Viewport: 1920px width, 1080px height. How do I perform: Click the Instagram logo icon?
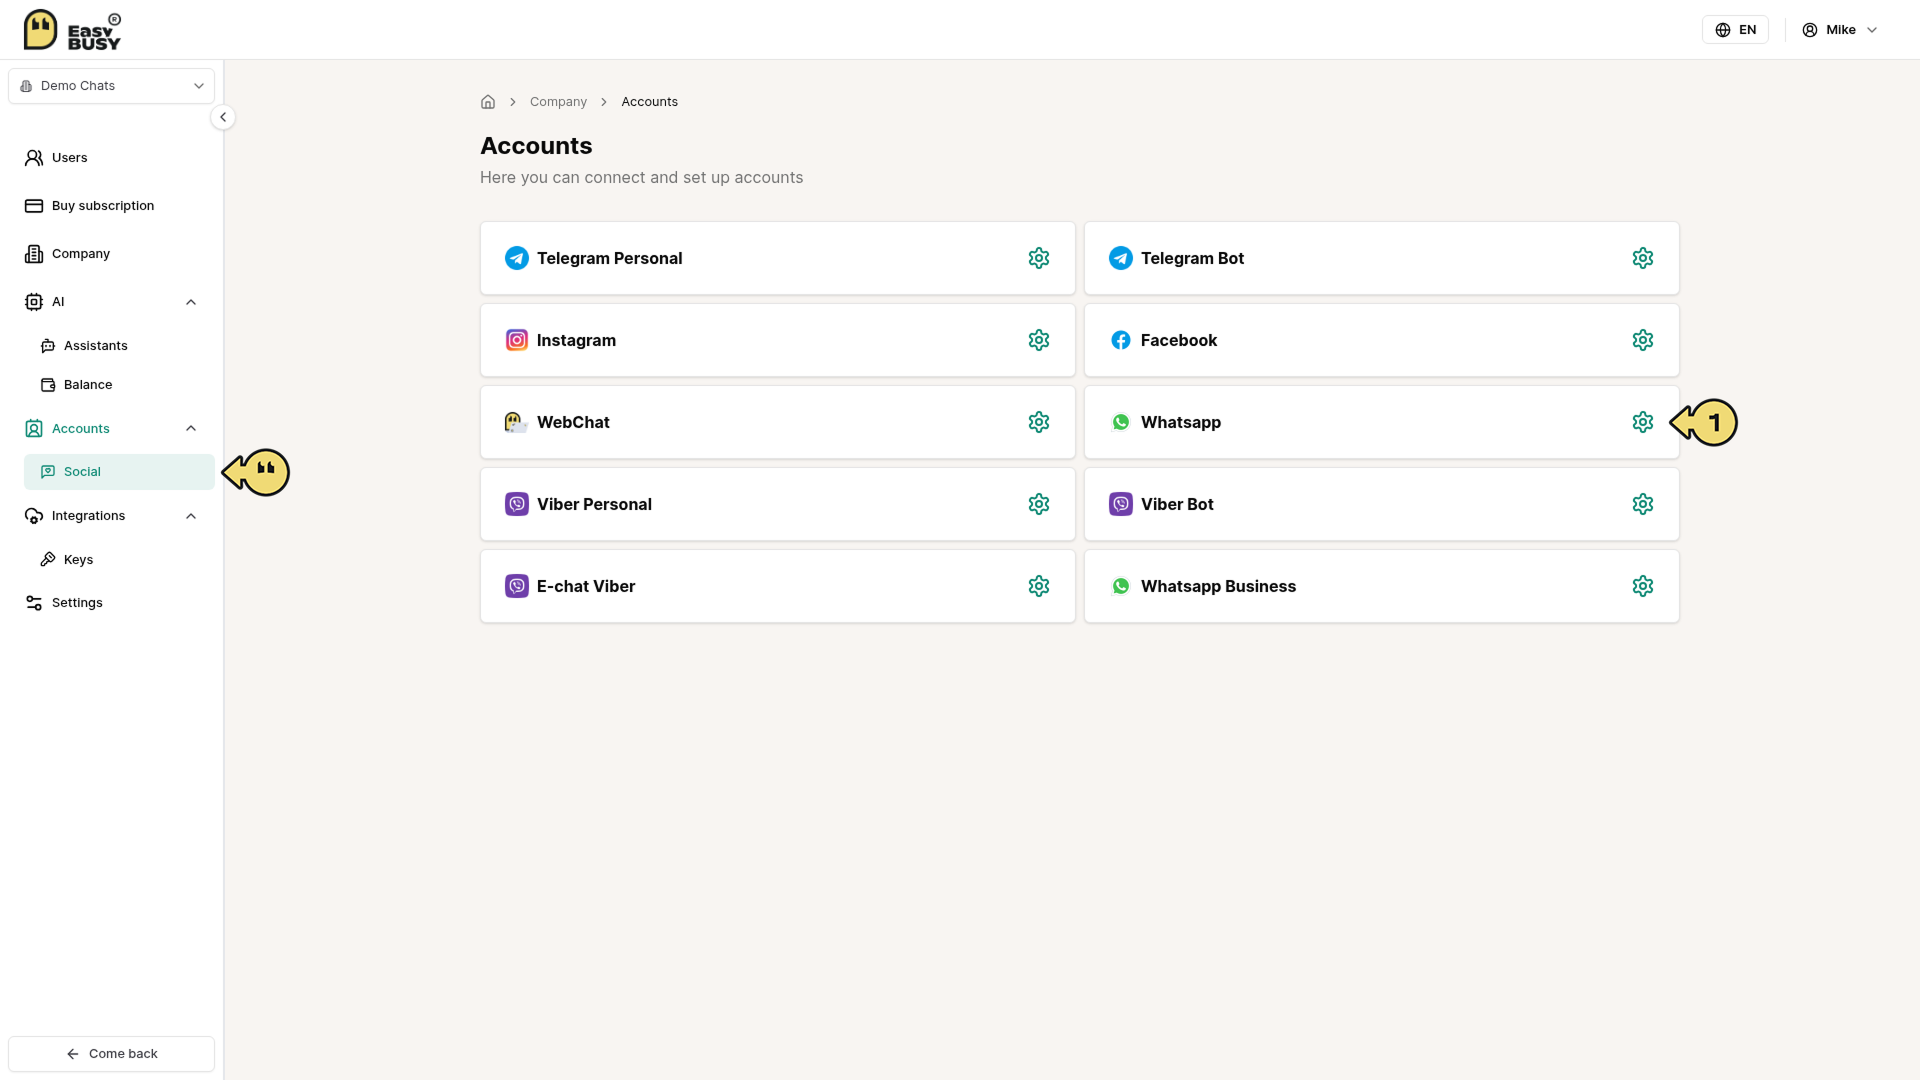[x=517, y=340]
